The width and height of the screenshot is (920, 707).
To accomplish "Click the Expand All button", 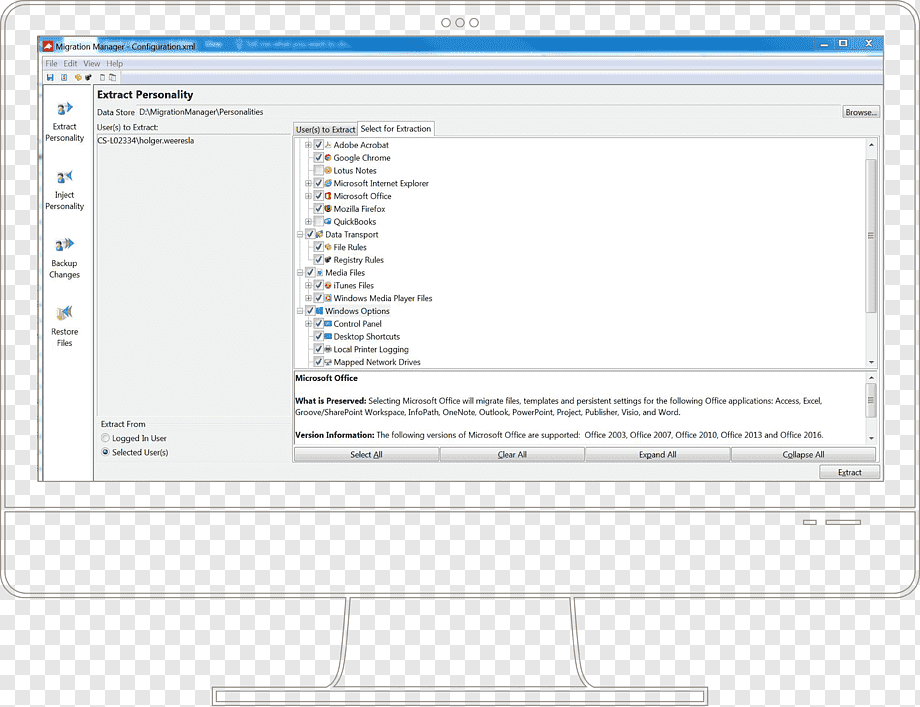I will 658,455.
